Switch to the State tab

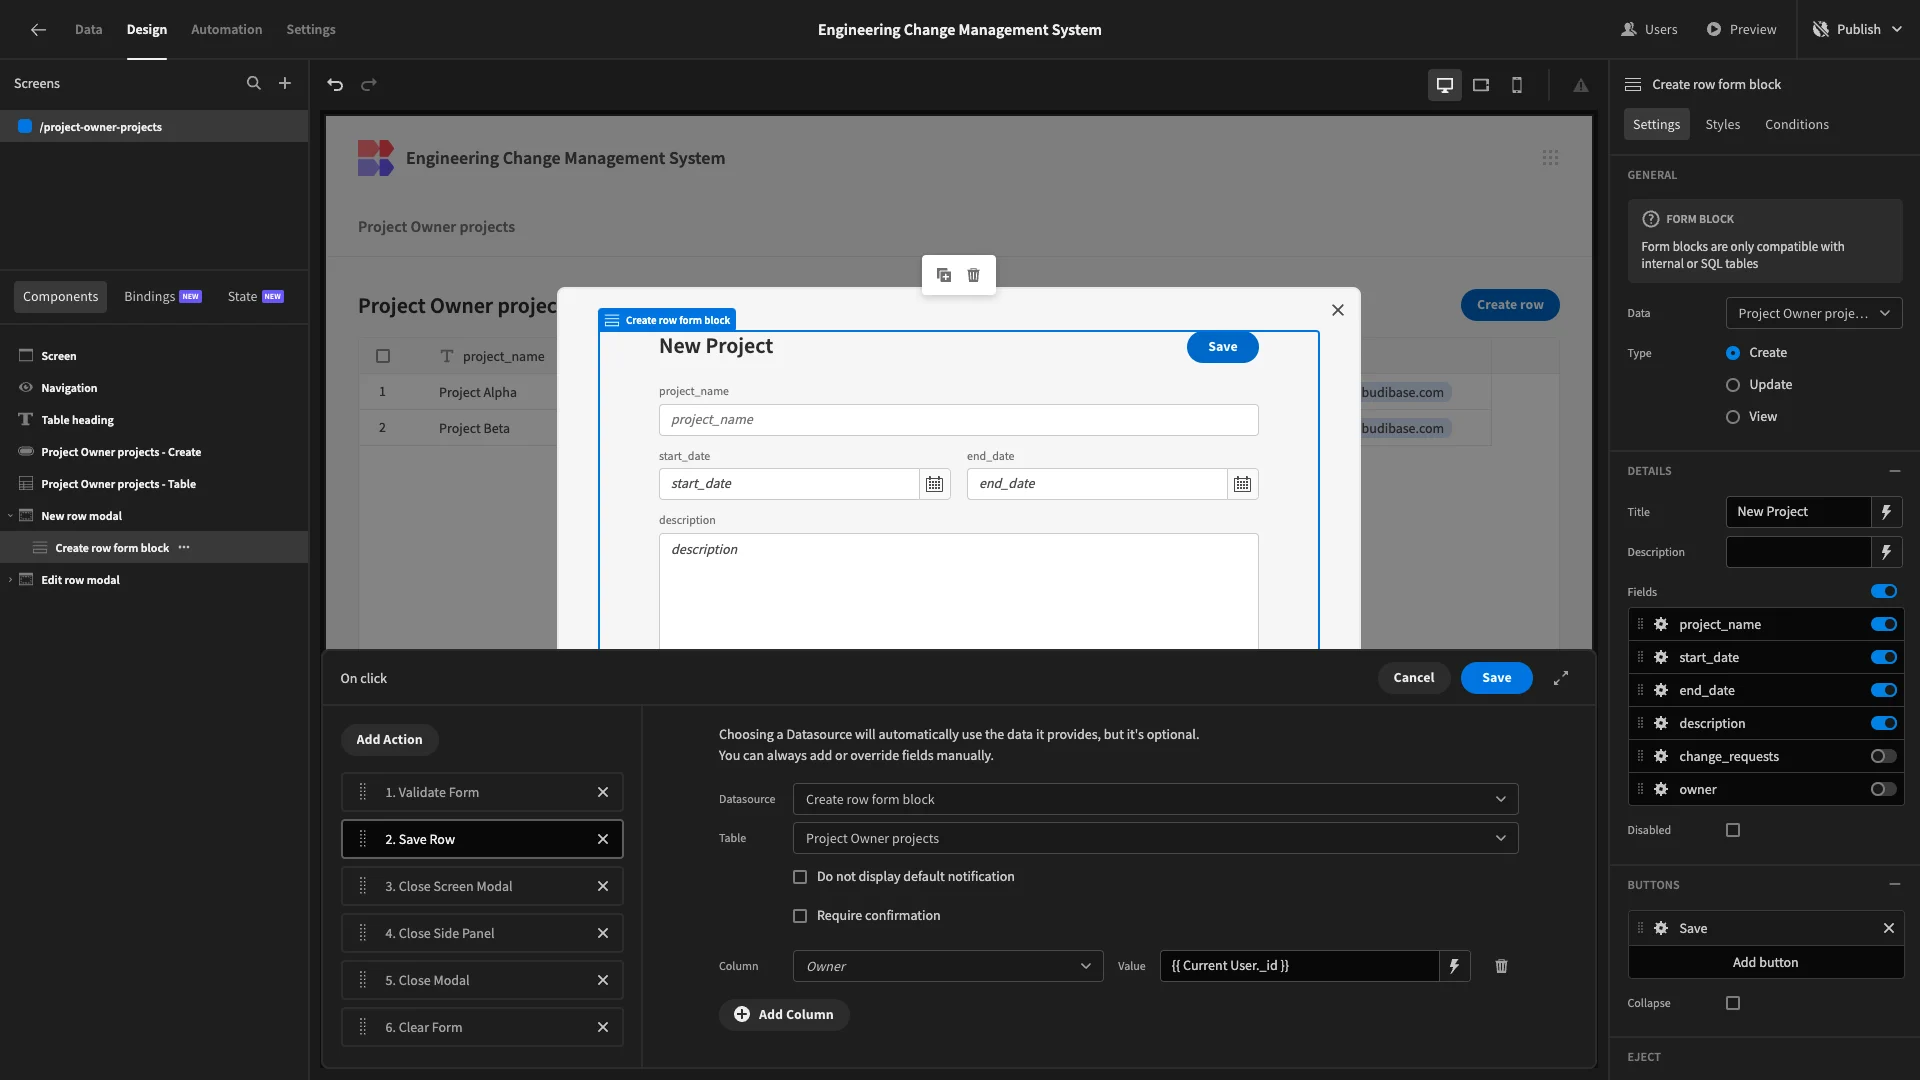coord(255,296)
